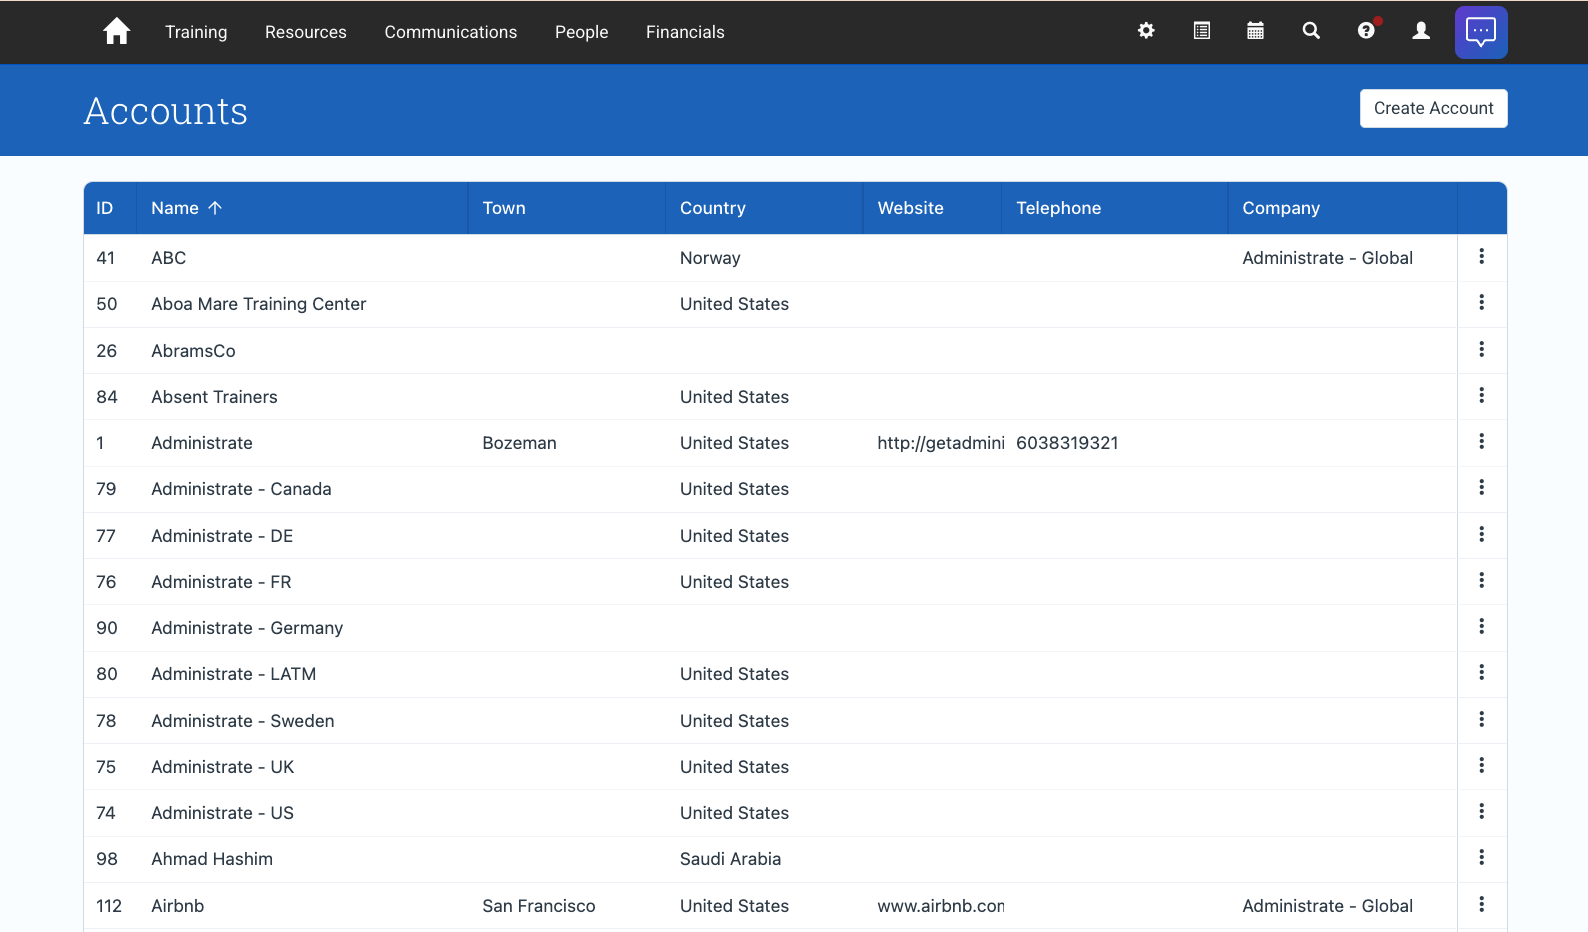Open the help question mark icon
The image size is (1588, 932).
(x=1366, y=31)
